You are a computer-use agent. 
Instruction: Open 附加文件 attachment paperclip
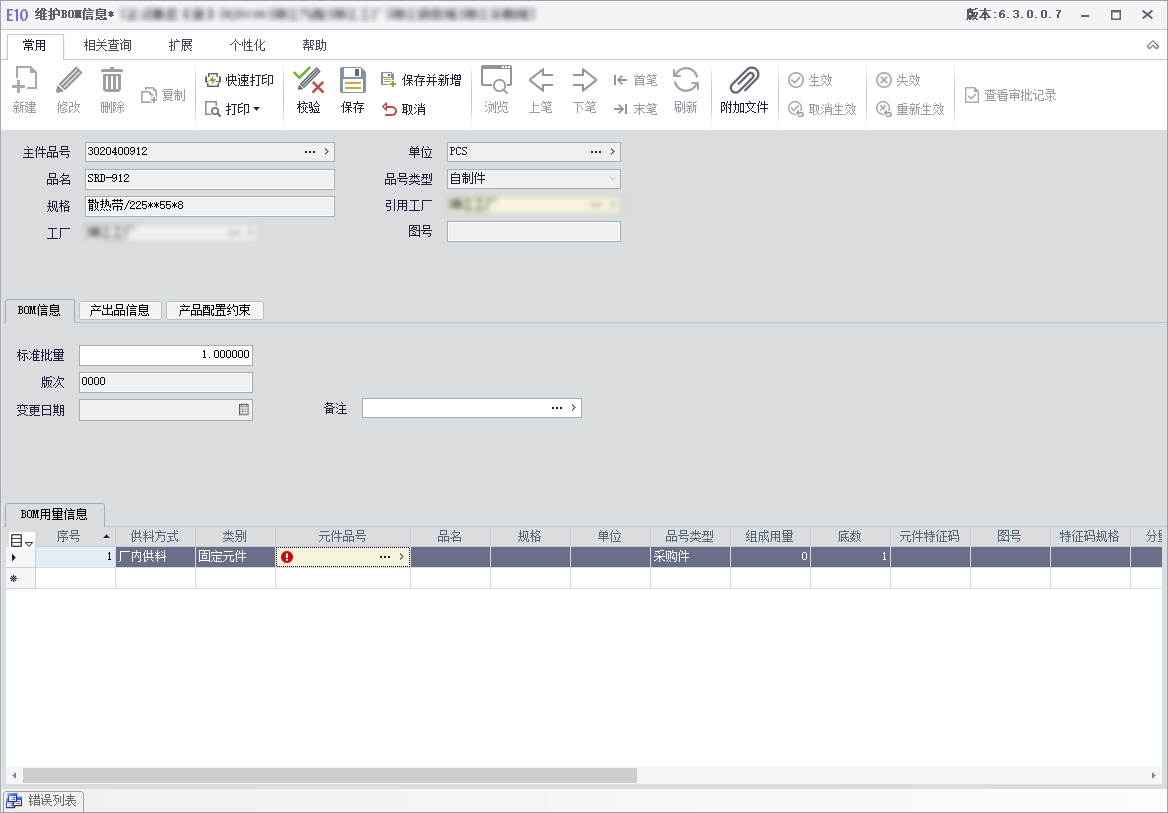coord(744,89)
